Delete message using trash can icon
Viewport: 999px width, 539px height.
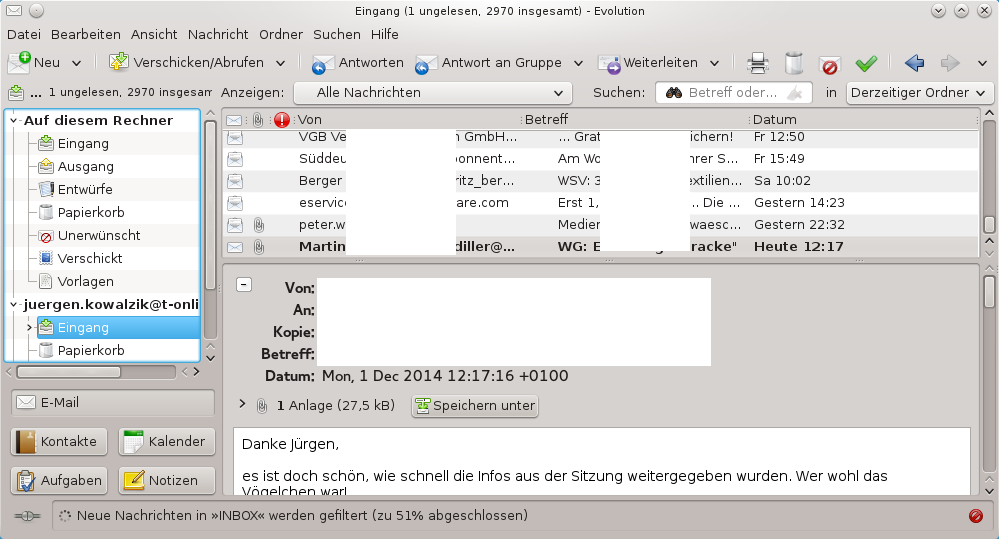pos(794,62)
